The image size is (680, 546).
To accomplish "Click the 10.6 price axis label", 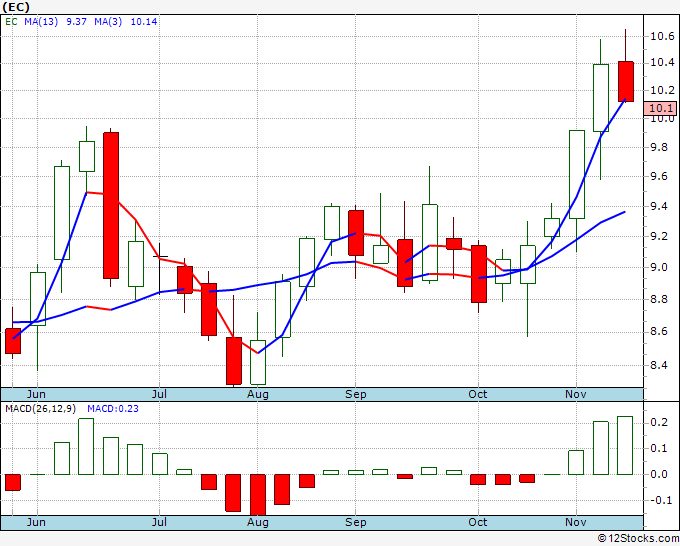I will click(x=662, y=36).
